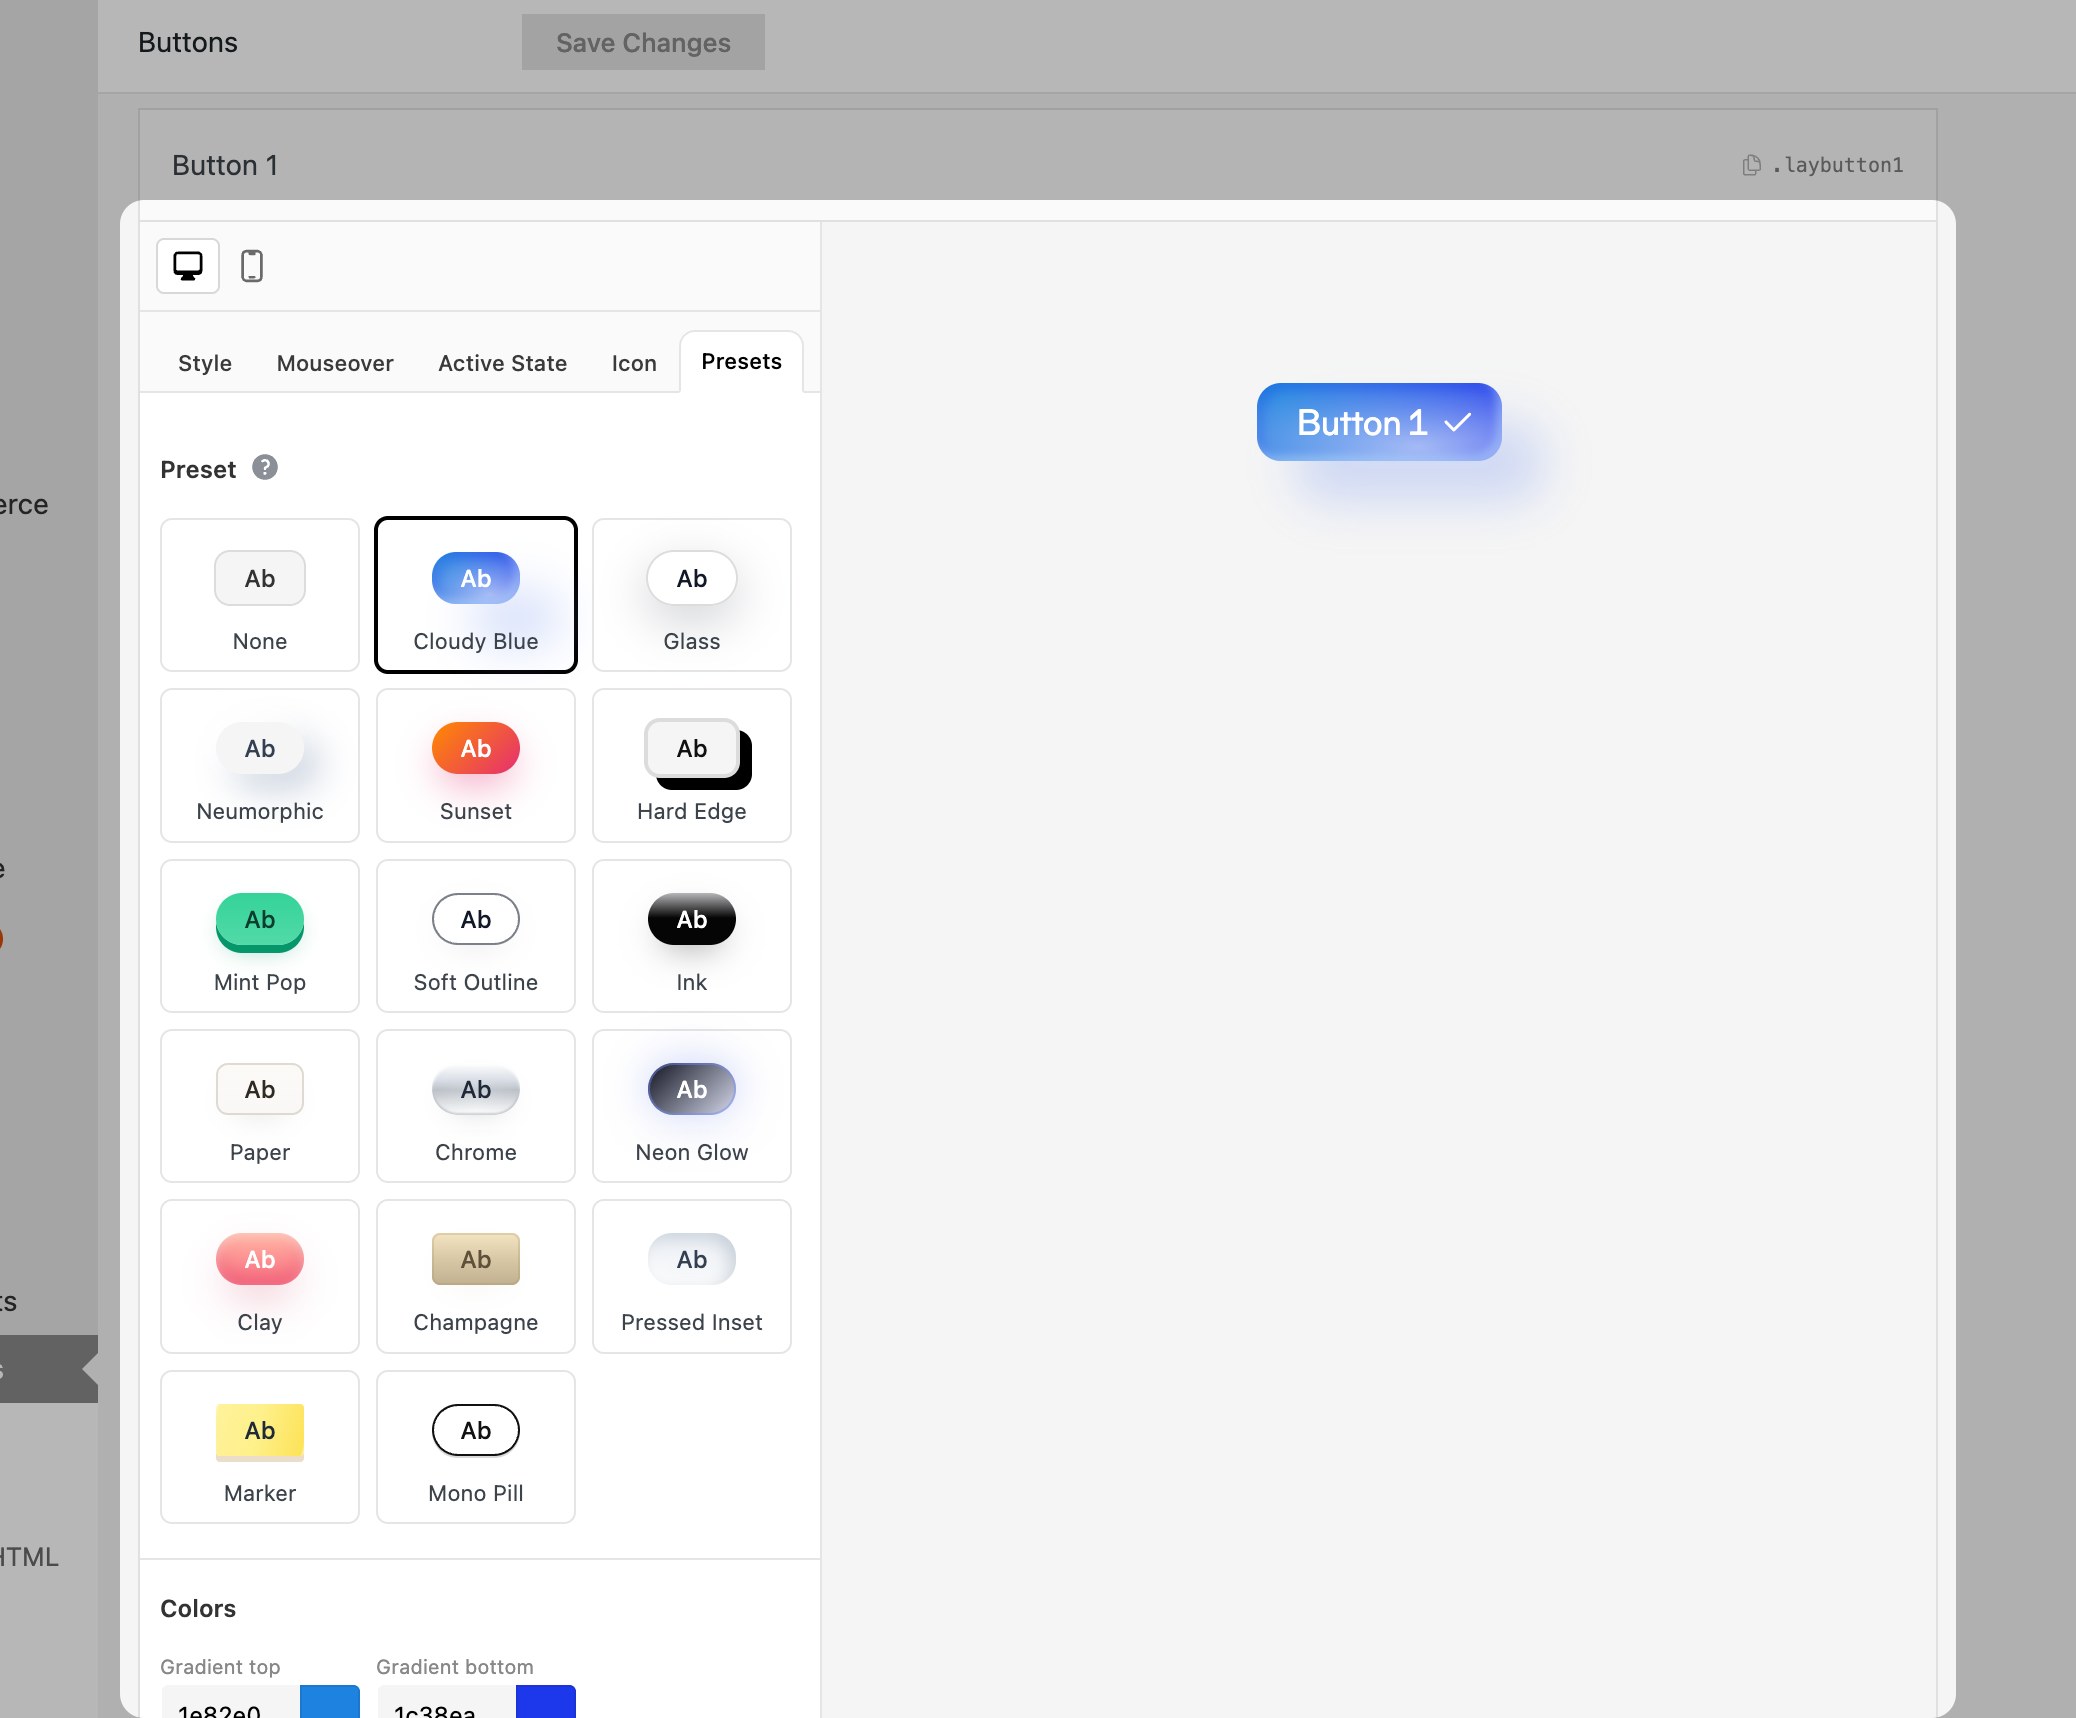2076x1718 pixels.
Task: Choose the Sunset preset
Action: pyautogui.click(x=476, y=765)
